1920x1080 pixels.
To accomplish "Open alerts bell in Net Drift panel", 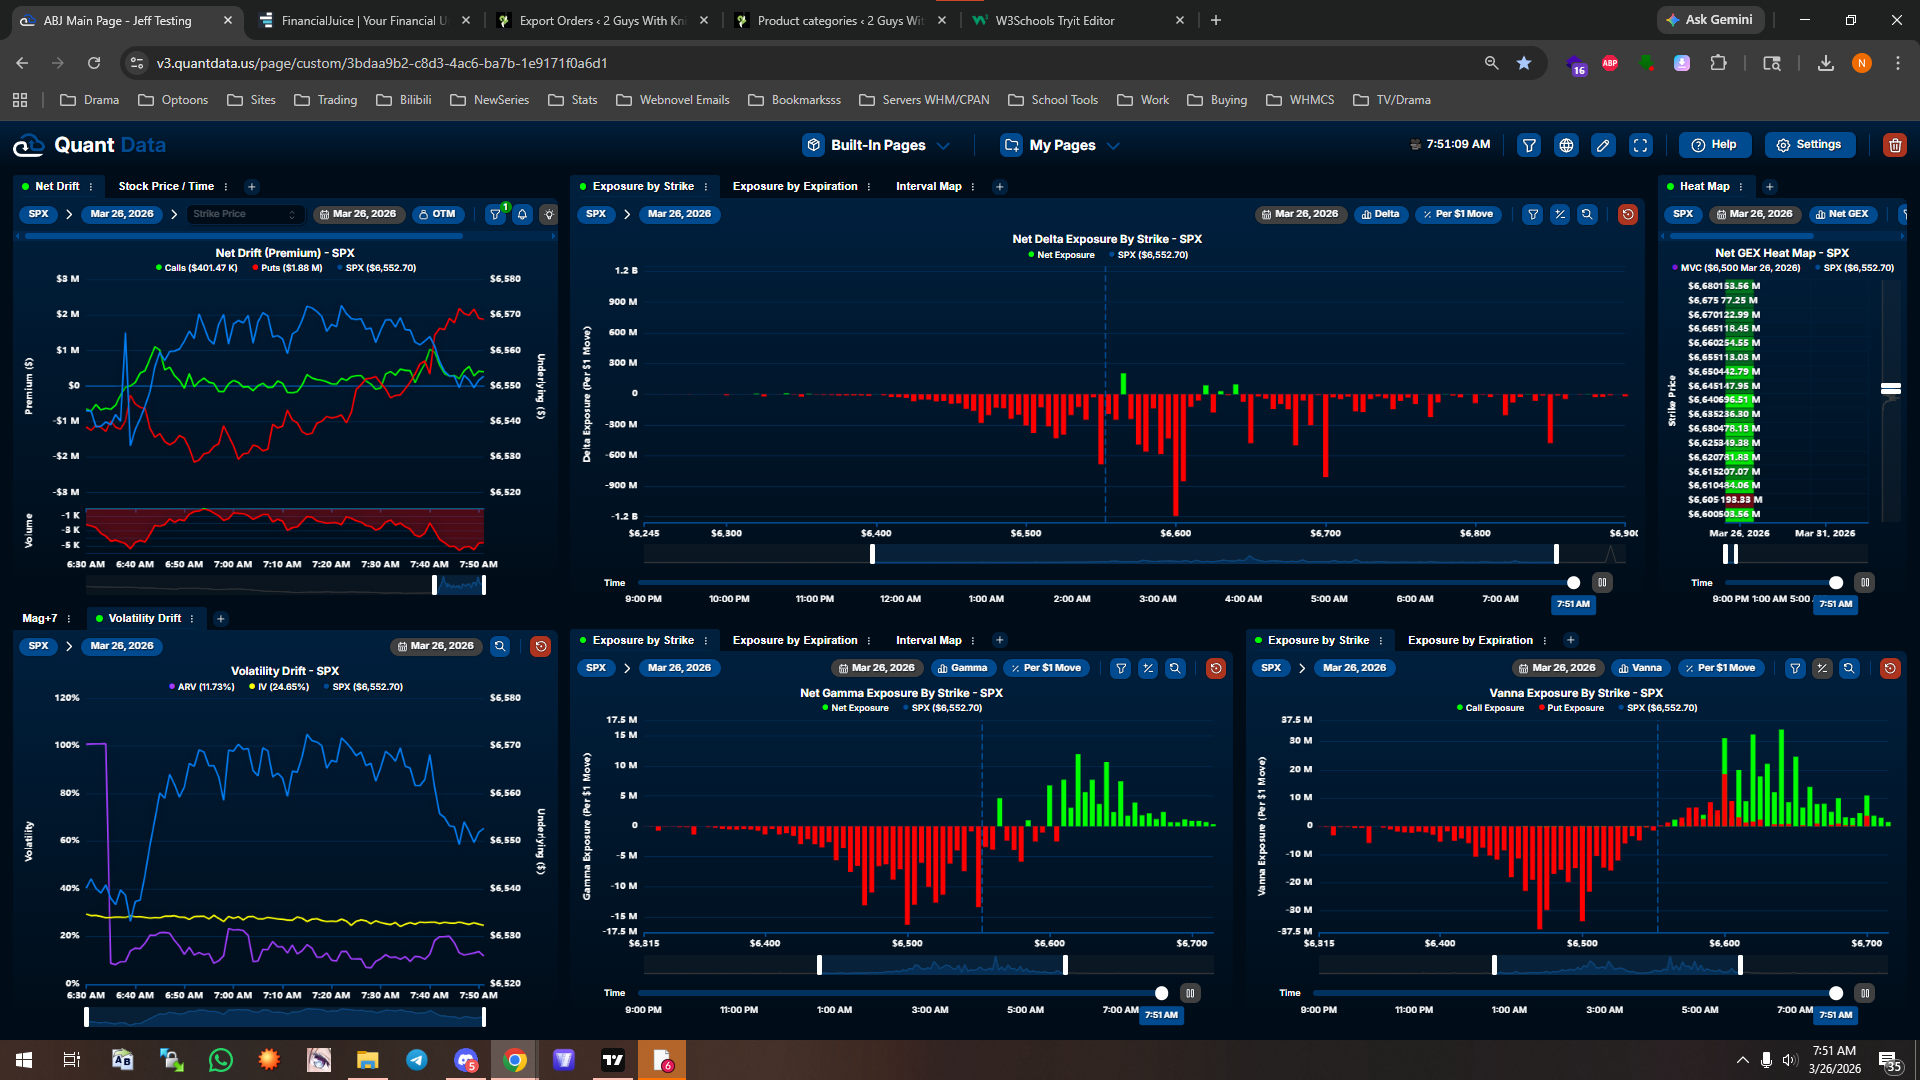I will click(x=522, y=214).
